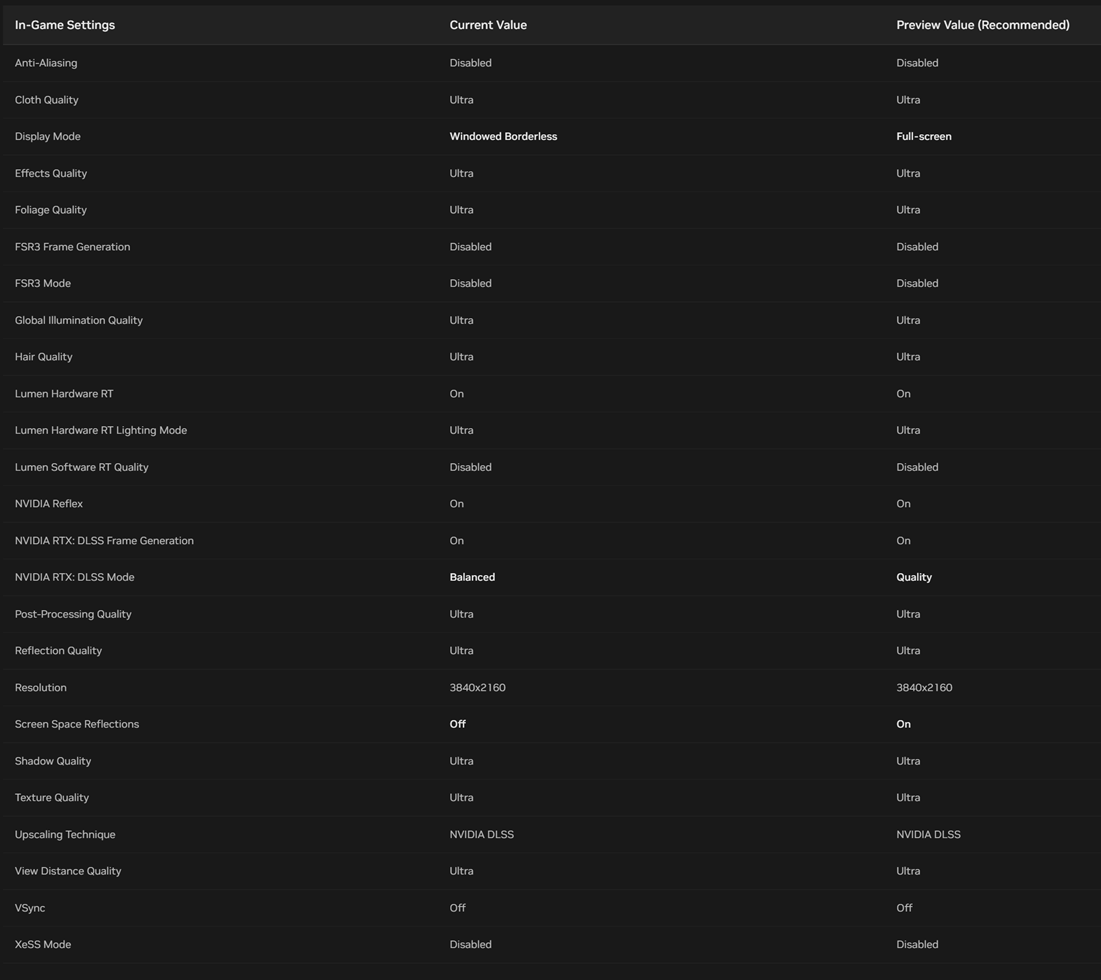Click the Display Mode setting label
This screenshot has height=980, width=1101.
(x=48, y=137)
